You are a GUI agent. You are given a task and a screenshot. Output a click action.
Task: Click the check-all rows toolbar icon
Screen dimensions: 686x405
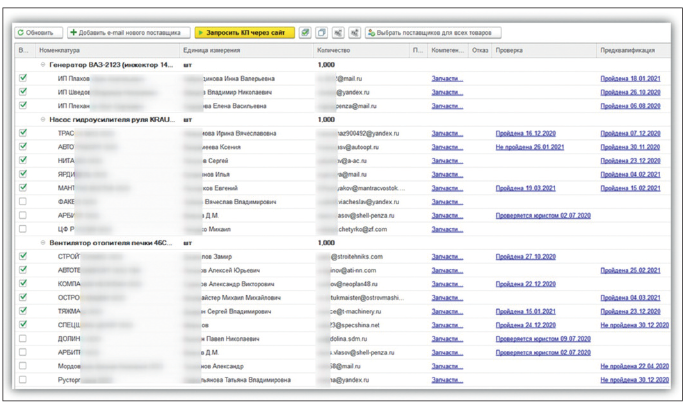pos(305,32)
